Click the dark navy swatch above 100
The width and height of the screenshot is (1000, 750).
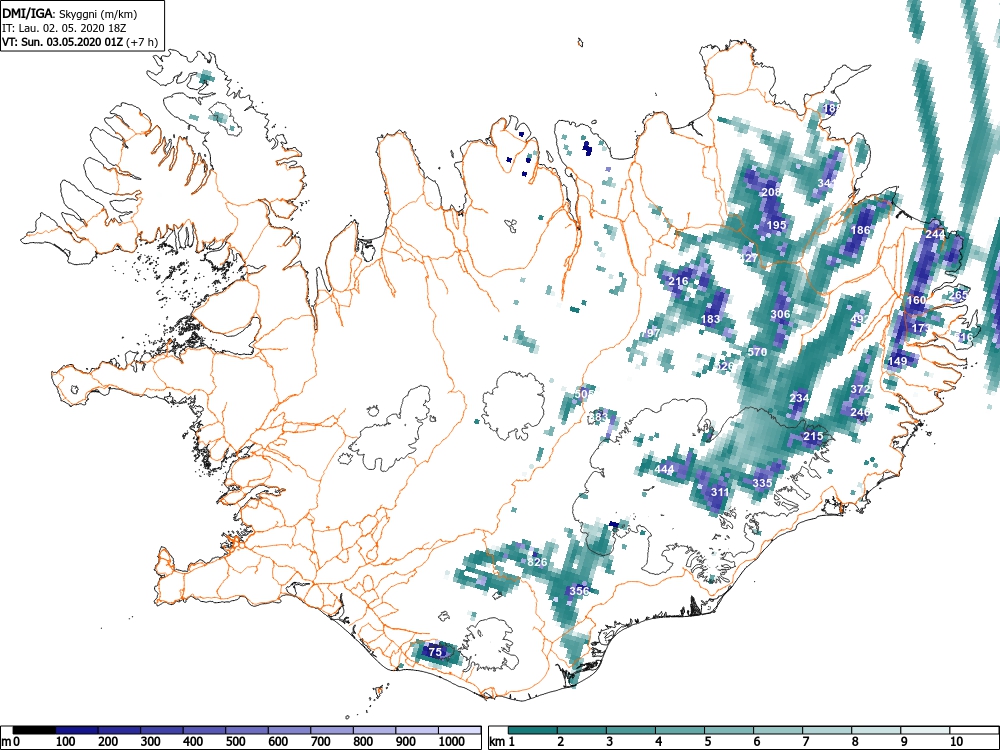pyautogui.click(x=77, y=730)
